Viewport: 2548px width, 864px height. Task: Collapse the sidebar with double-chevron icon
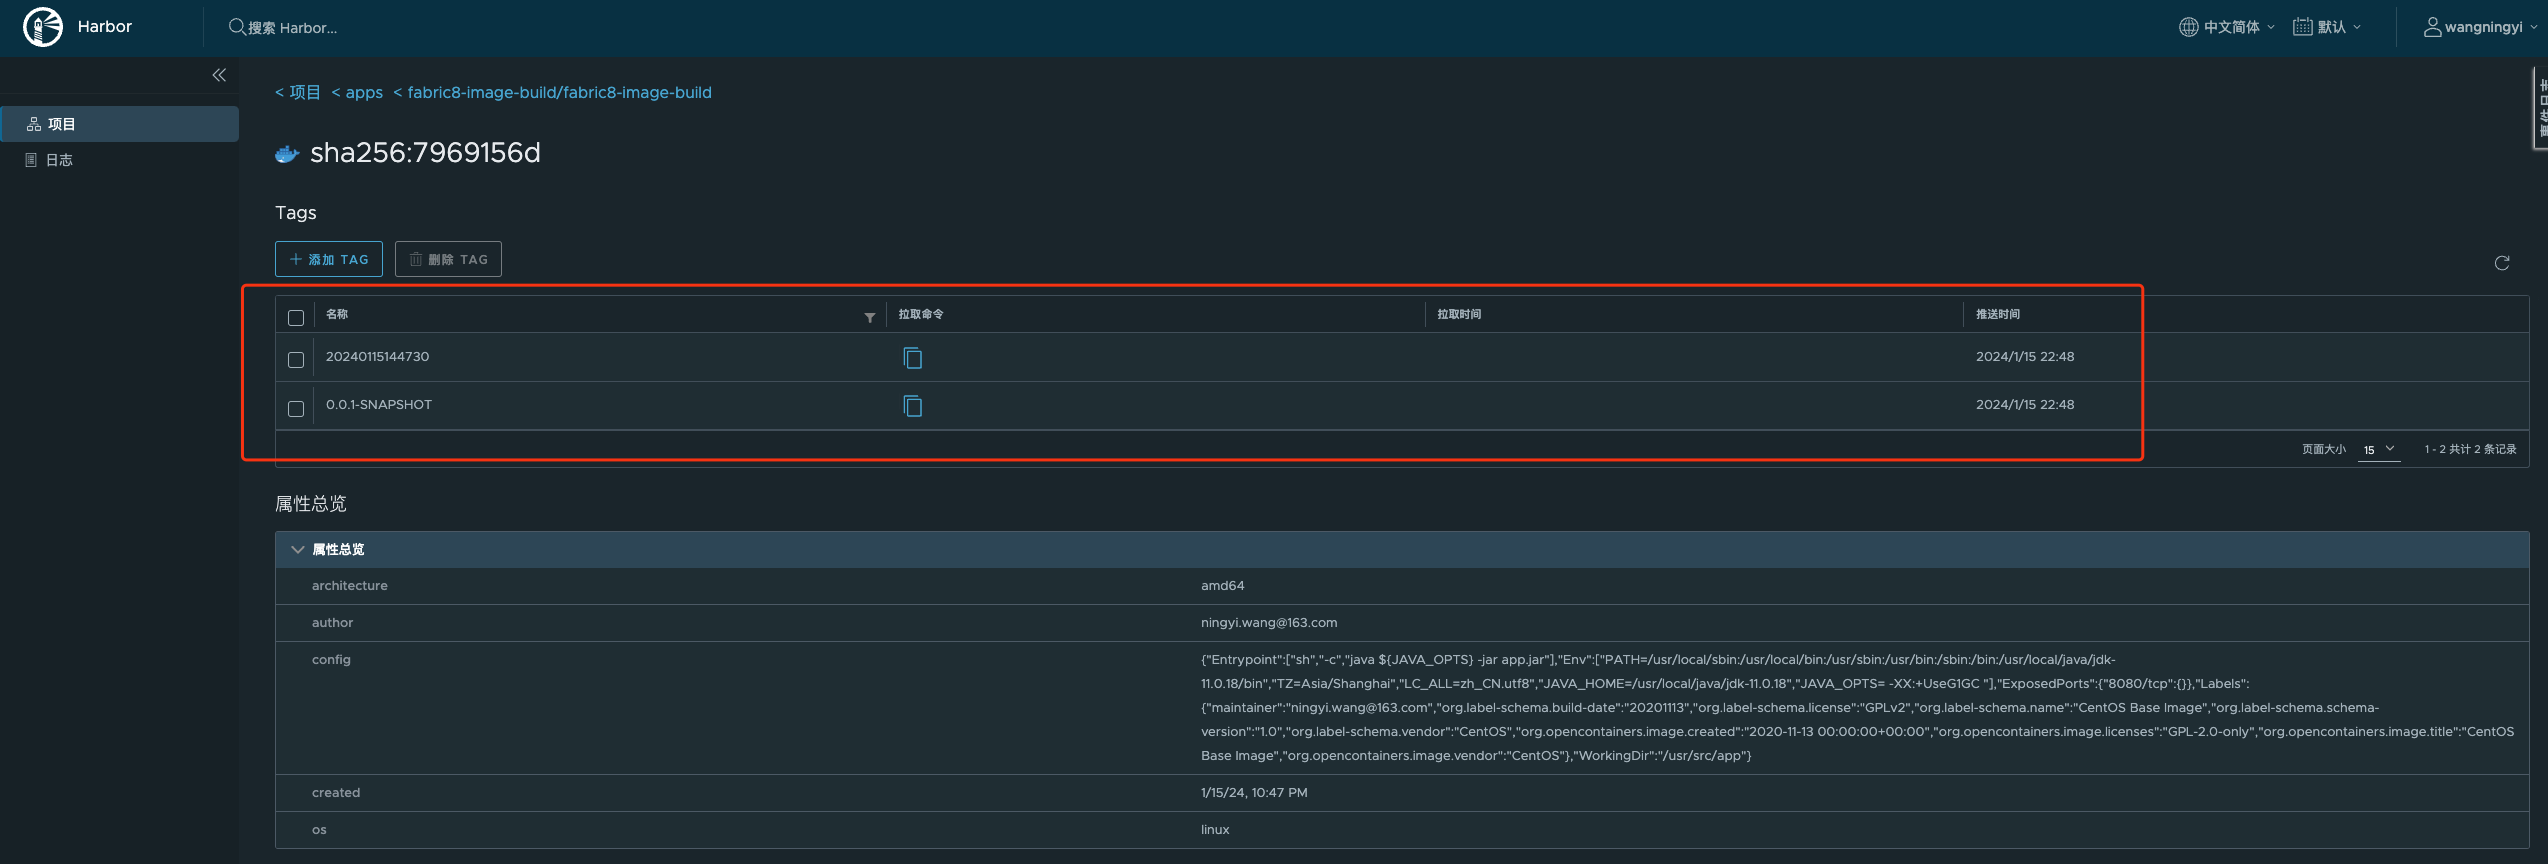(x=219, y=75)
